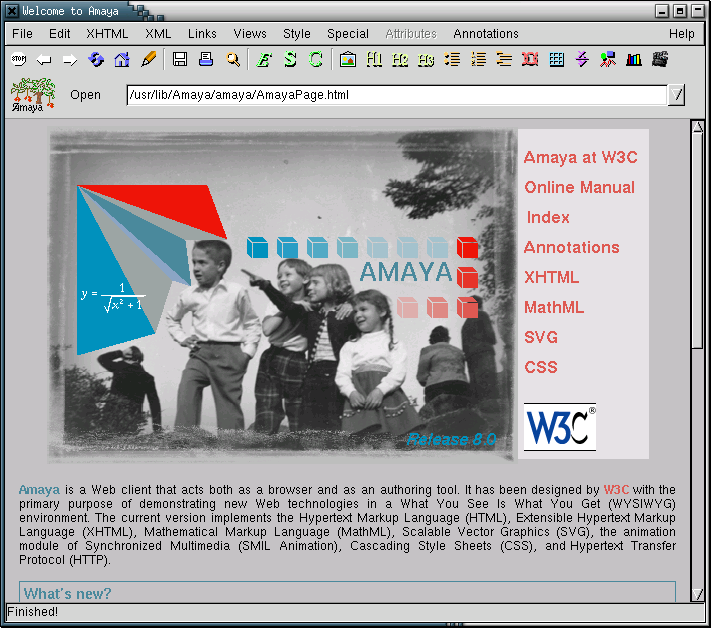Apply Heading 1 style (H1)
Viewport: 711px width, 628px height.
tap(374, 60)
